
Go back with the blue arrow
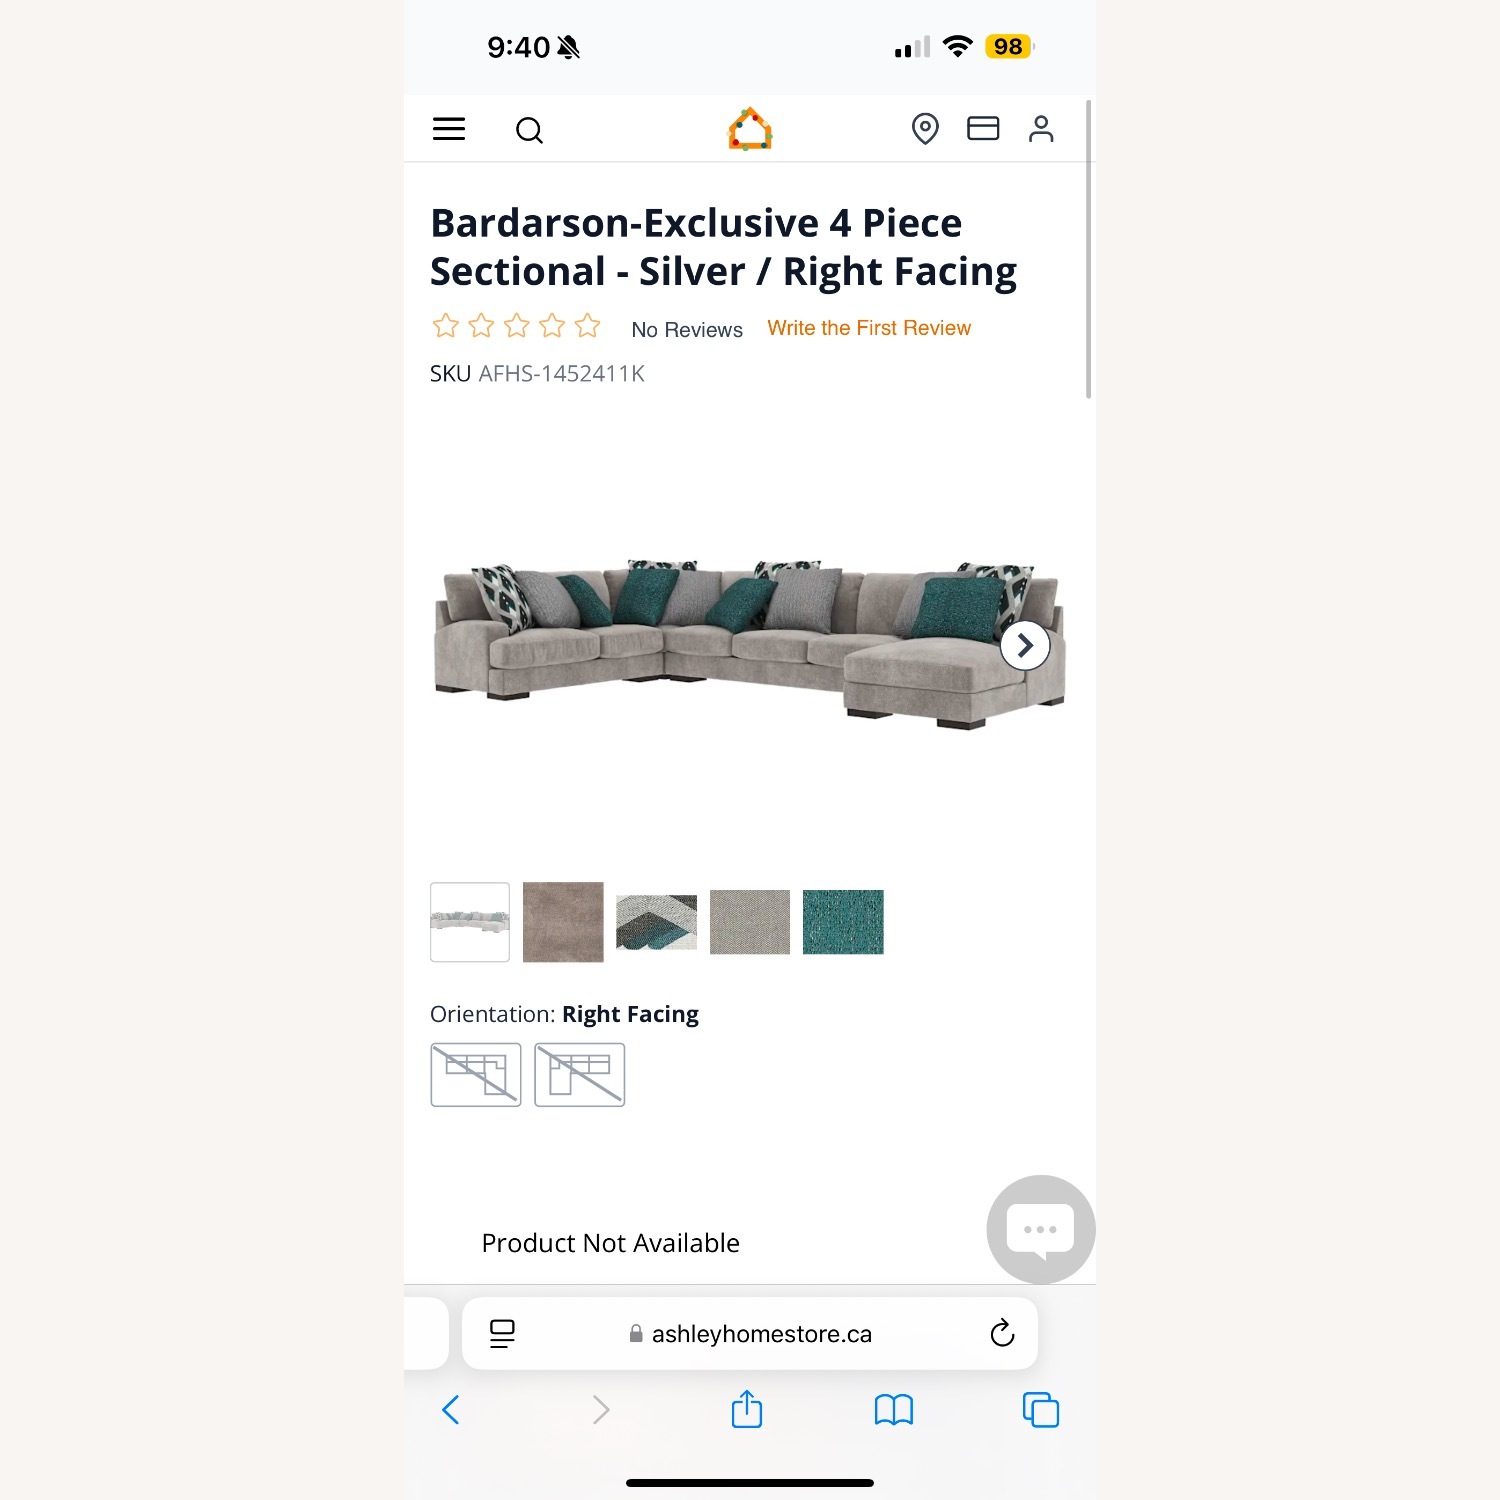(451, 1410)
